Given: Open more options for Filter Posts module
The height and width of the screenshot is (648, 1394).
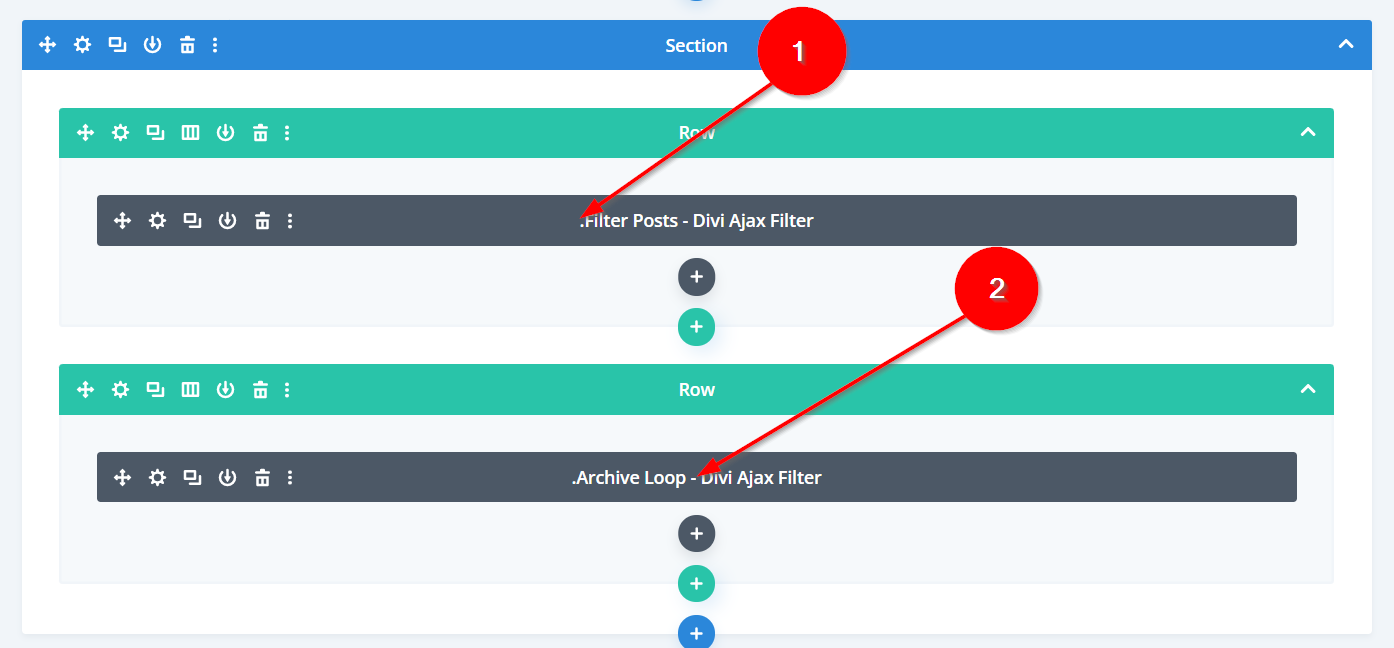Looking at the screenshot, I should click(290, 221).
